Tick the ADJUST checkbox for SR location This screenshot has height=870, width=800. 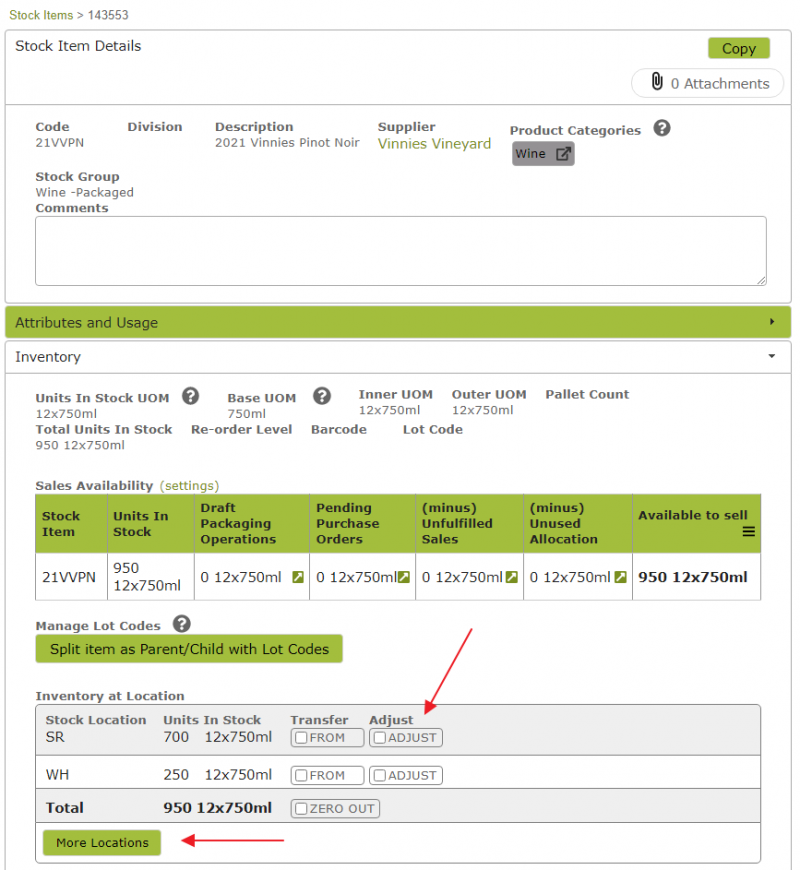coord(380,738)
